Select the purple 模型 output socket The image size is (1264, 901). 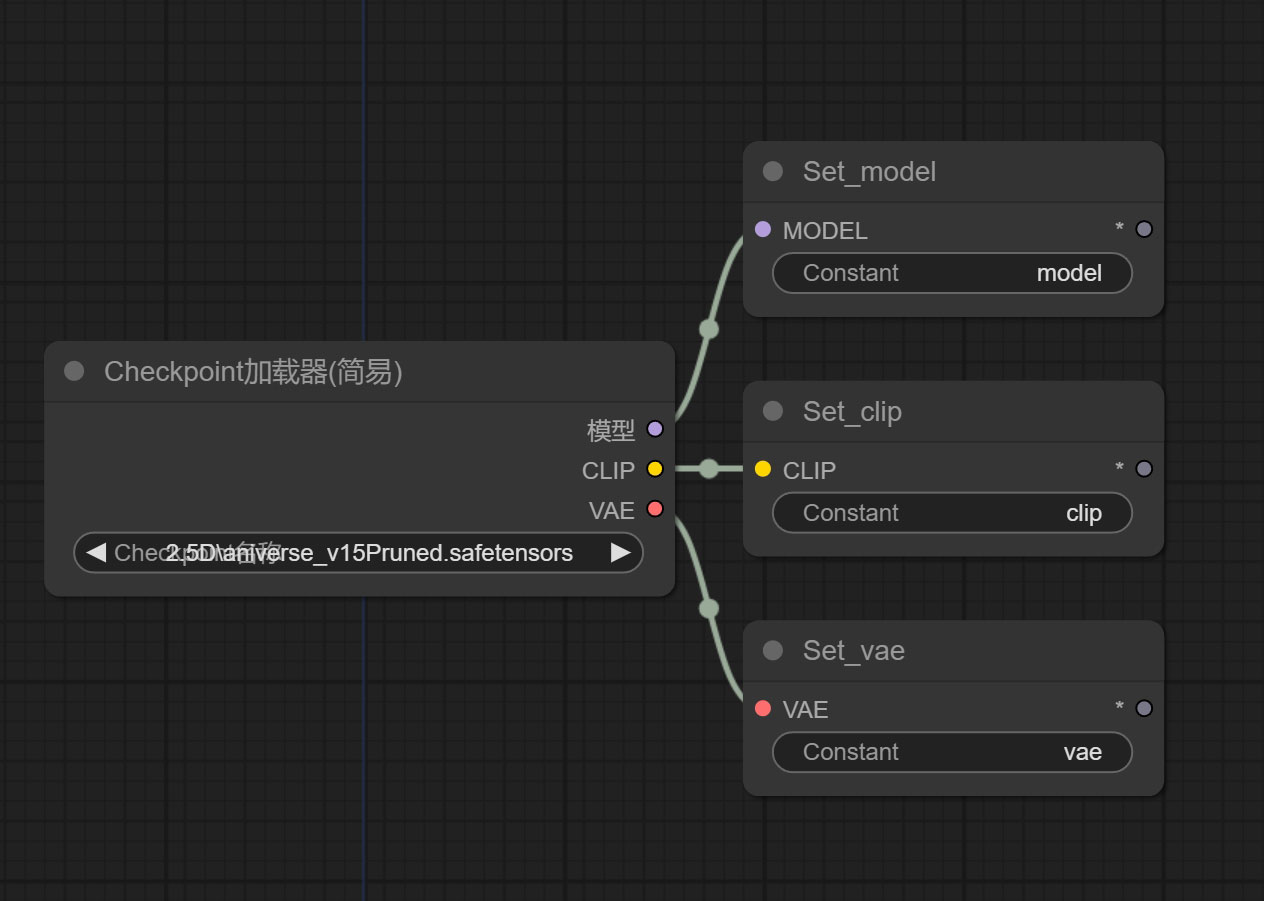(655, 429)
